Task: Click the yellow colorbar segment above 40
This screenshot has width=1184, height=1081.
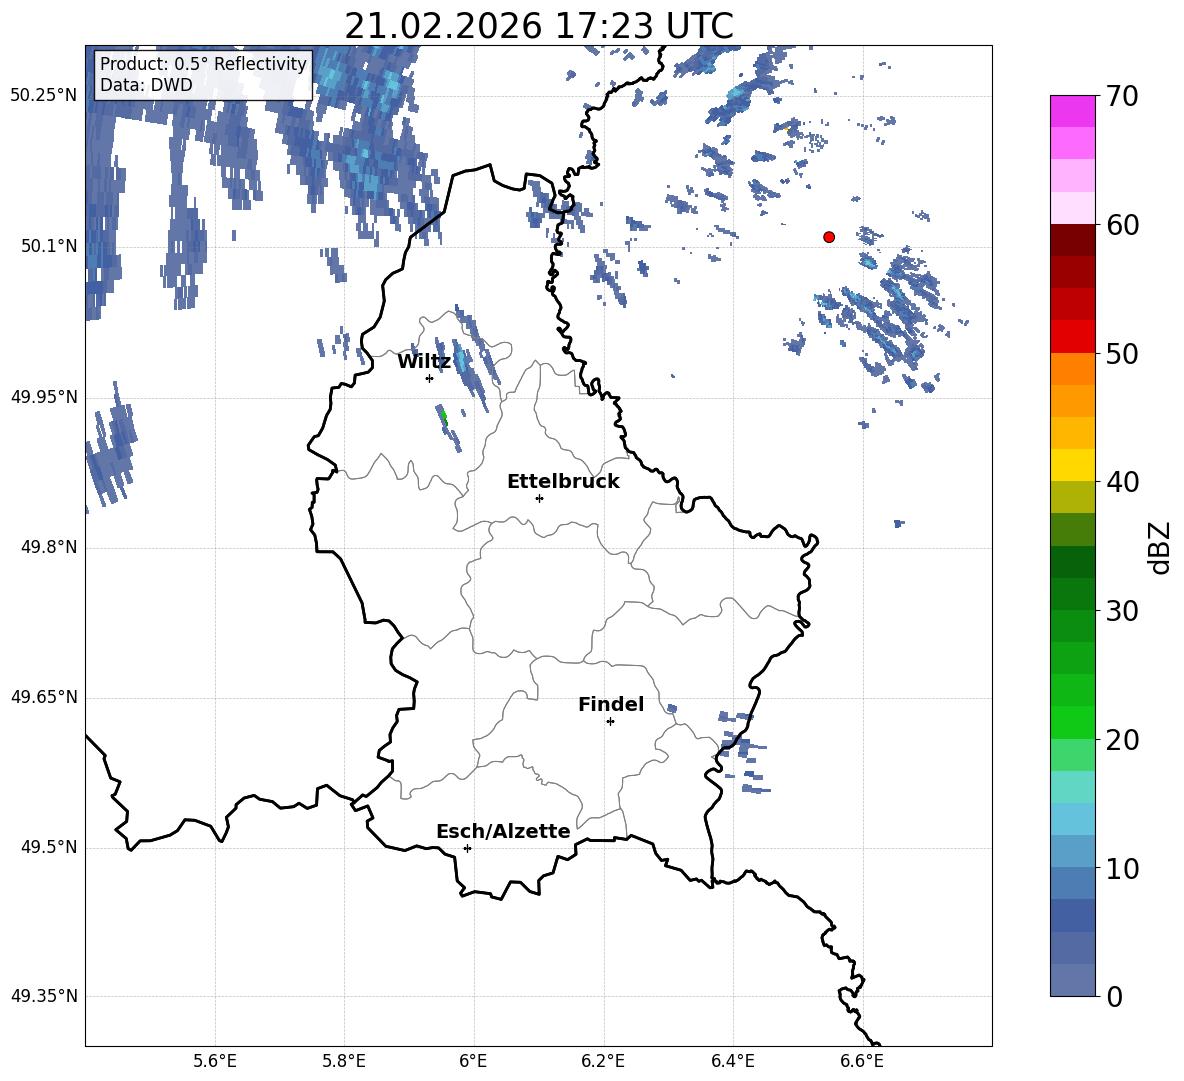Action: (x=1072, y=465)
